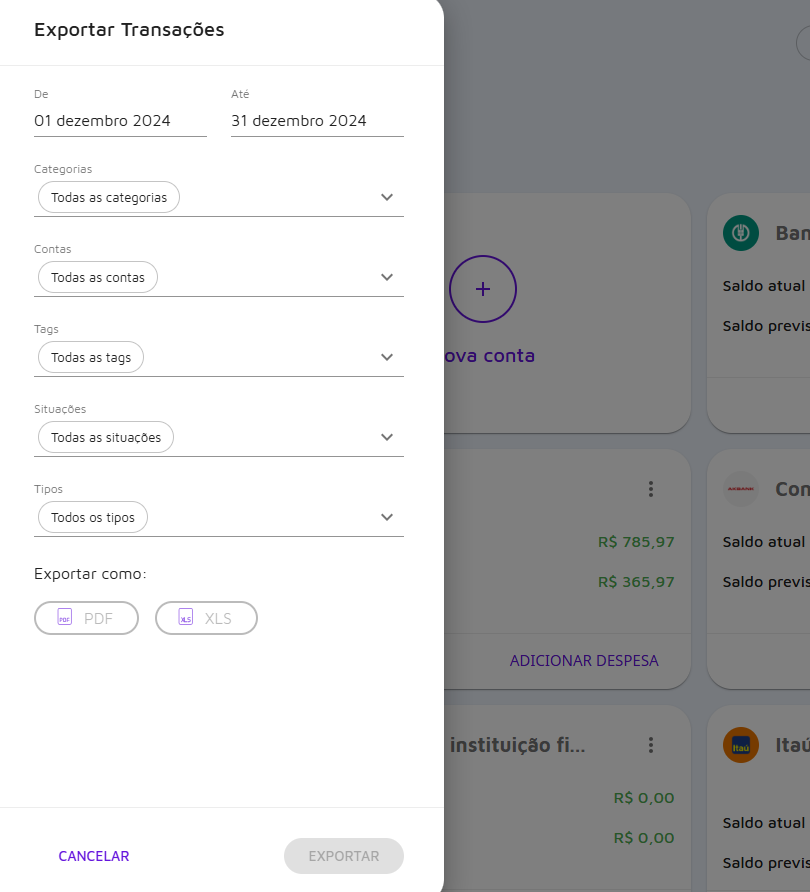Click the 'De' start date field
The width and height of the screenshot is (810, 892).
(x=120, y=121)
